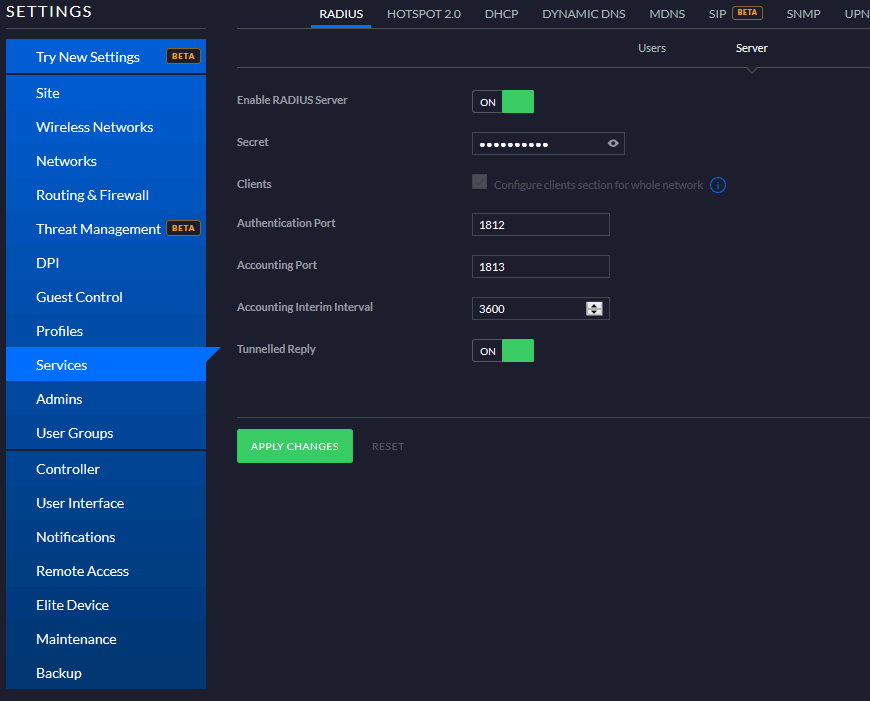Open the Dynamic DNS tab
Viewport: 870px width, 701px height.
pos(583,14)
